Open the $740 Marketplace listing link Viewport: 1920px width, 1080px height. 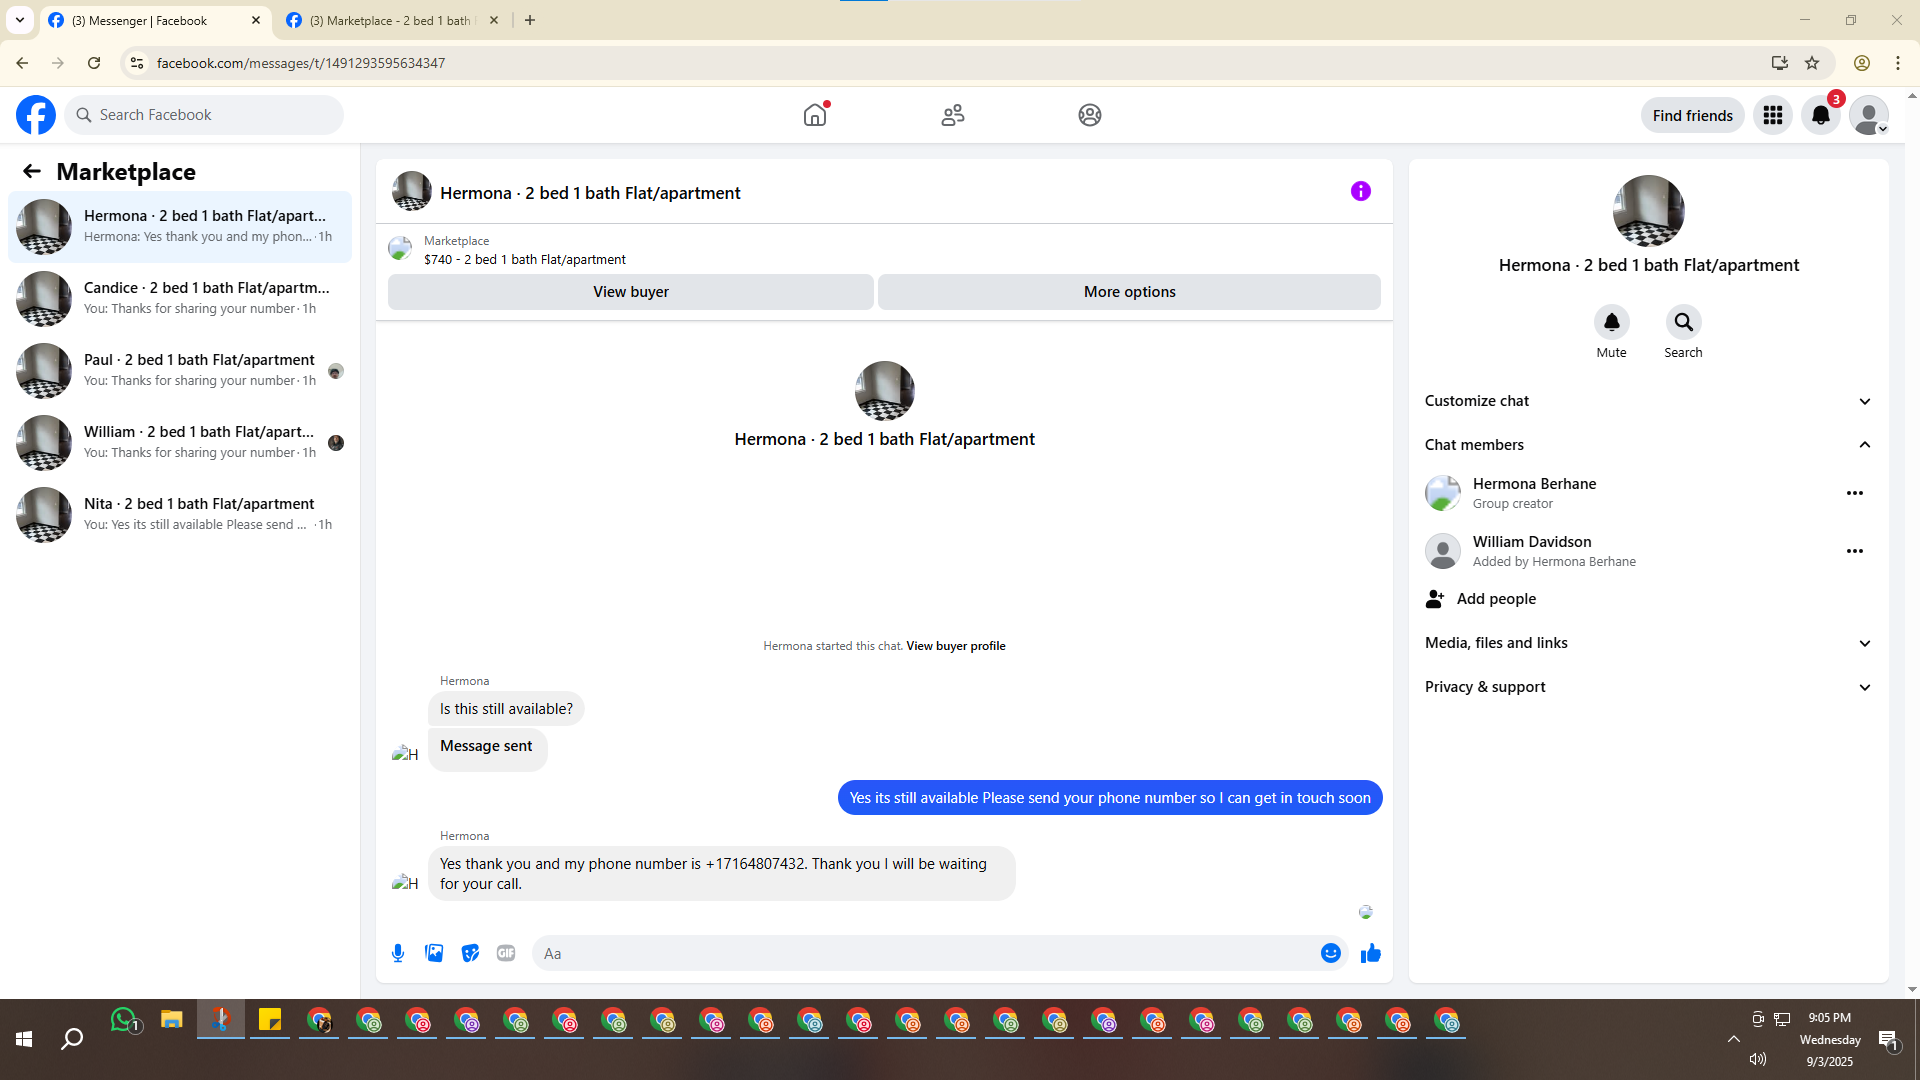[x=524, y=259]
